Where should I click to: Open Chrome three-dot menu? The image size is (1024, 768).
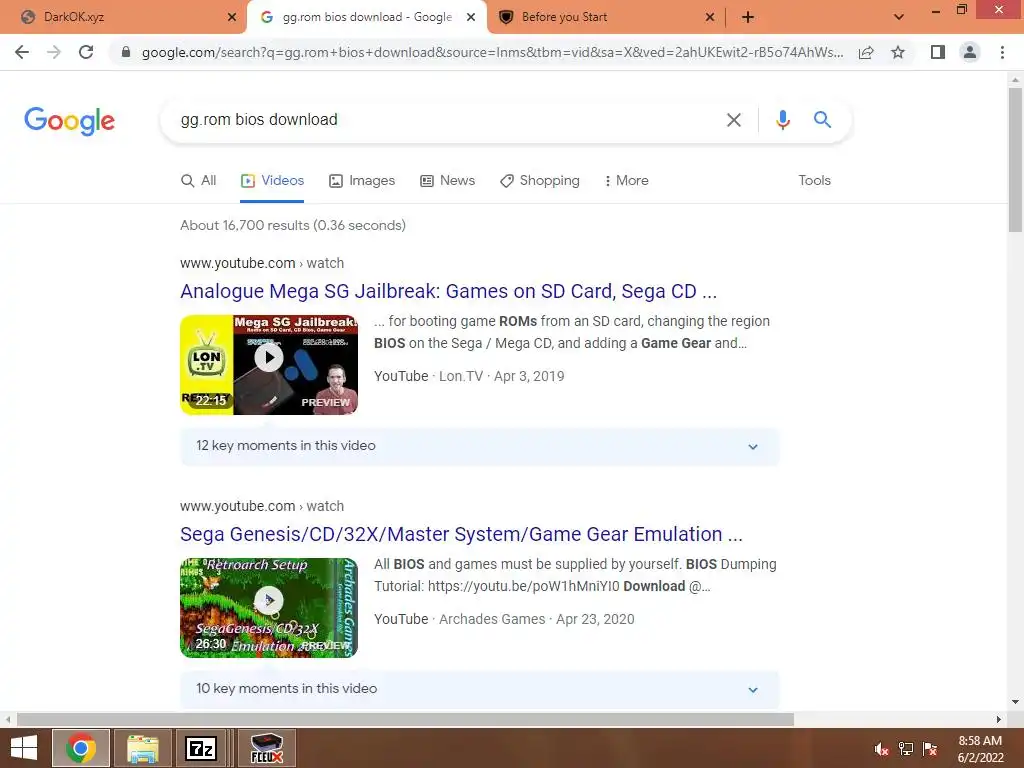1002,52
